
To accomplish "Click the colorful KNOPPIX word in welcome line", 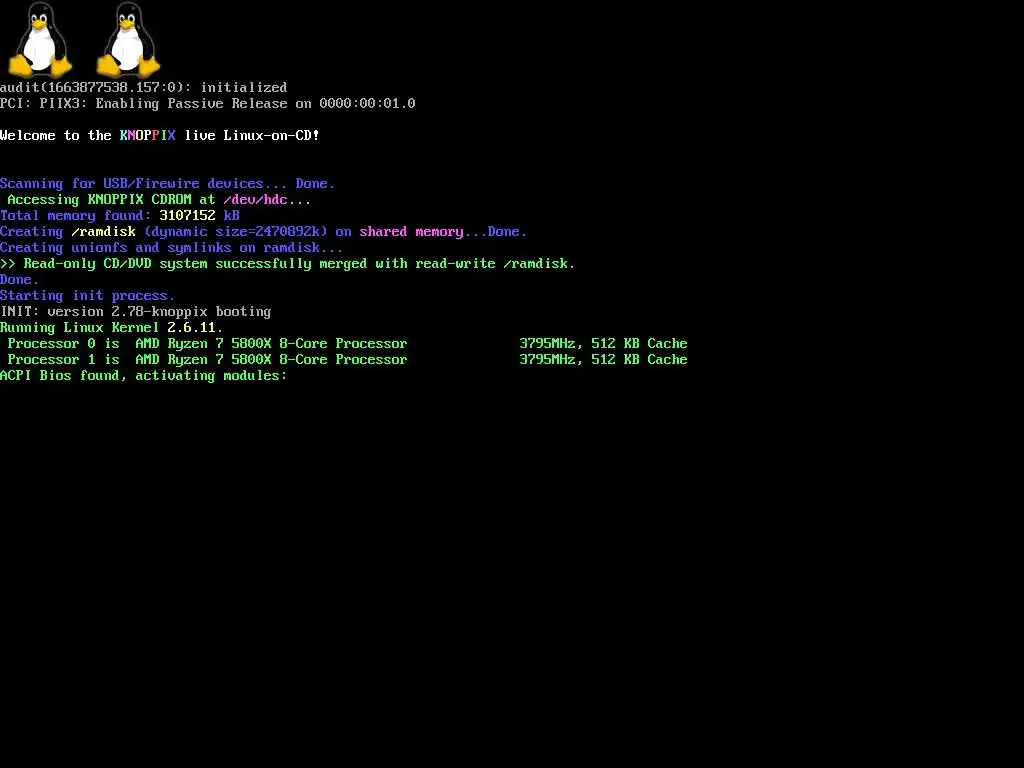I will 148,135.
